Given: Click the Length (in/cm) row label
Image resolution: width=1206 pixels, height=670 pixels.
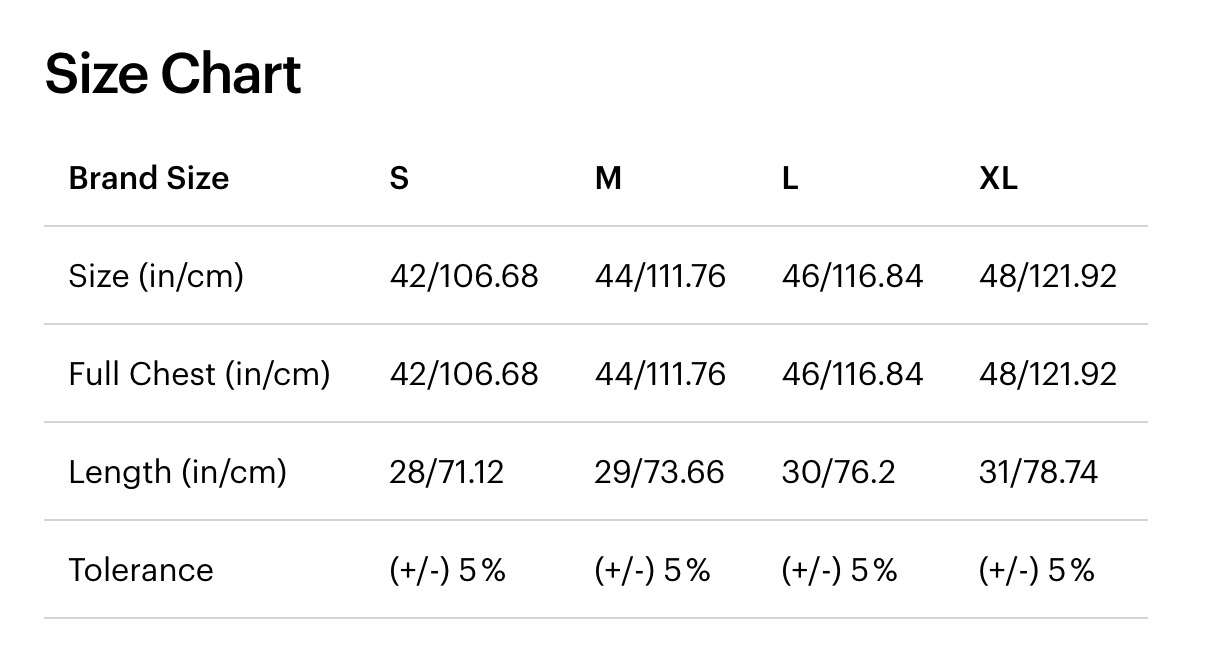Looking at the screenshot, I should (x=177, y=472).
